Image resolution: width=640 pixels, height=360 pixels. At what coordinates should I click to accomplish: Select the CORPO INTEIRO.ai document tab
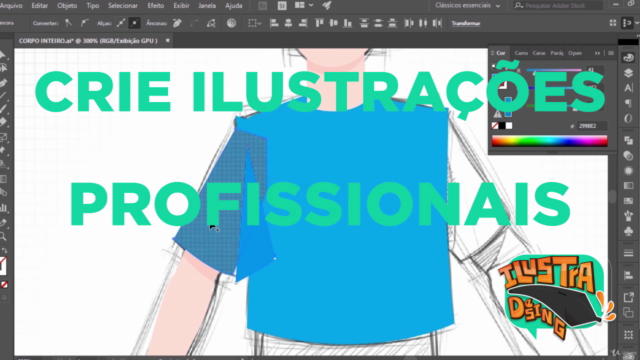click(88, 41)
